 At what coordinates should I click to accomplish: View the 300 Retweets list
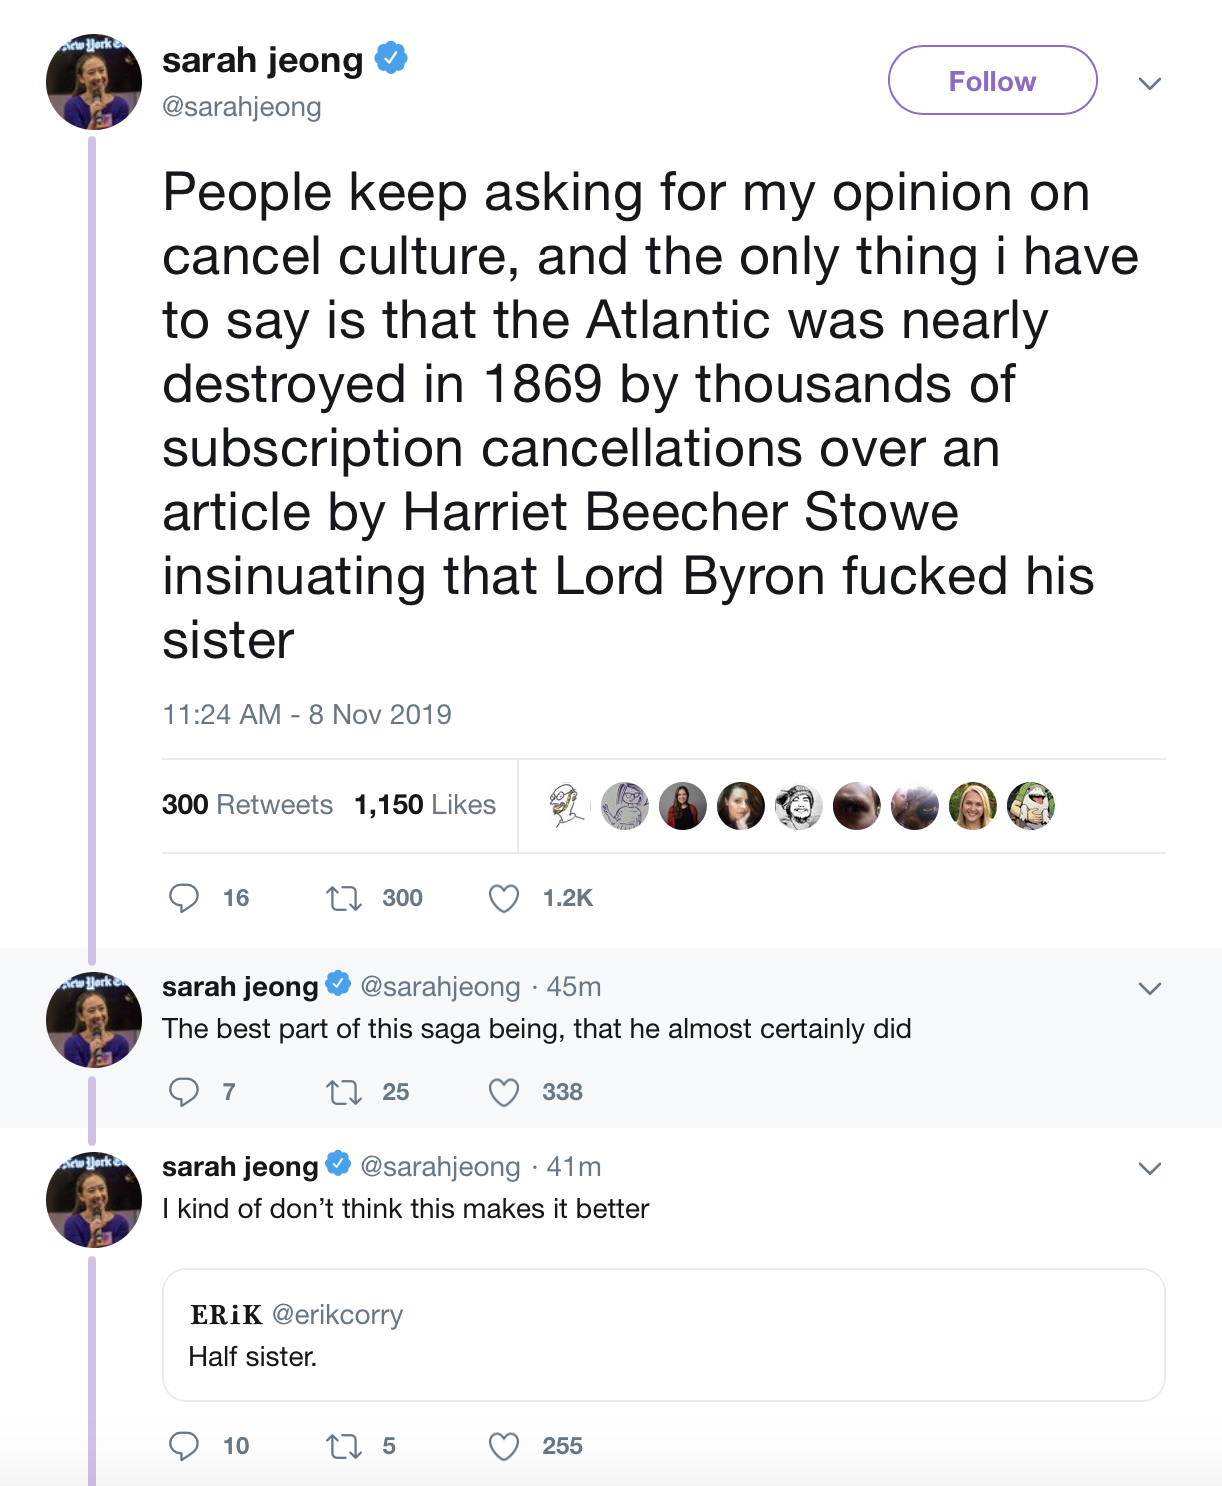247,805
